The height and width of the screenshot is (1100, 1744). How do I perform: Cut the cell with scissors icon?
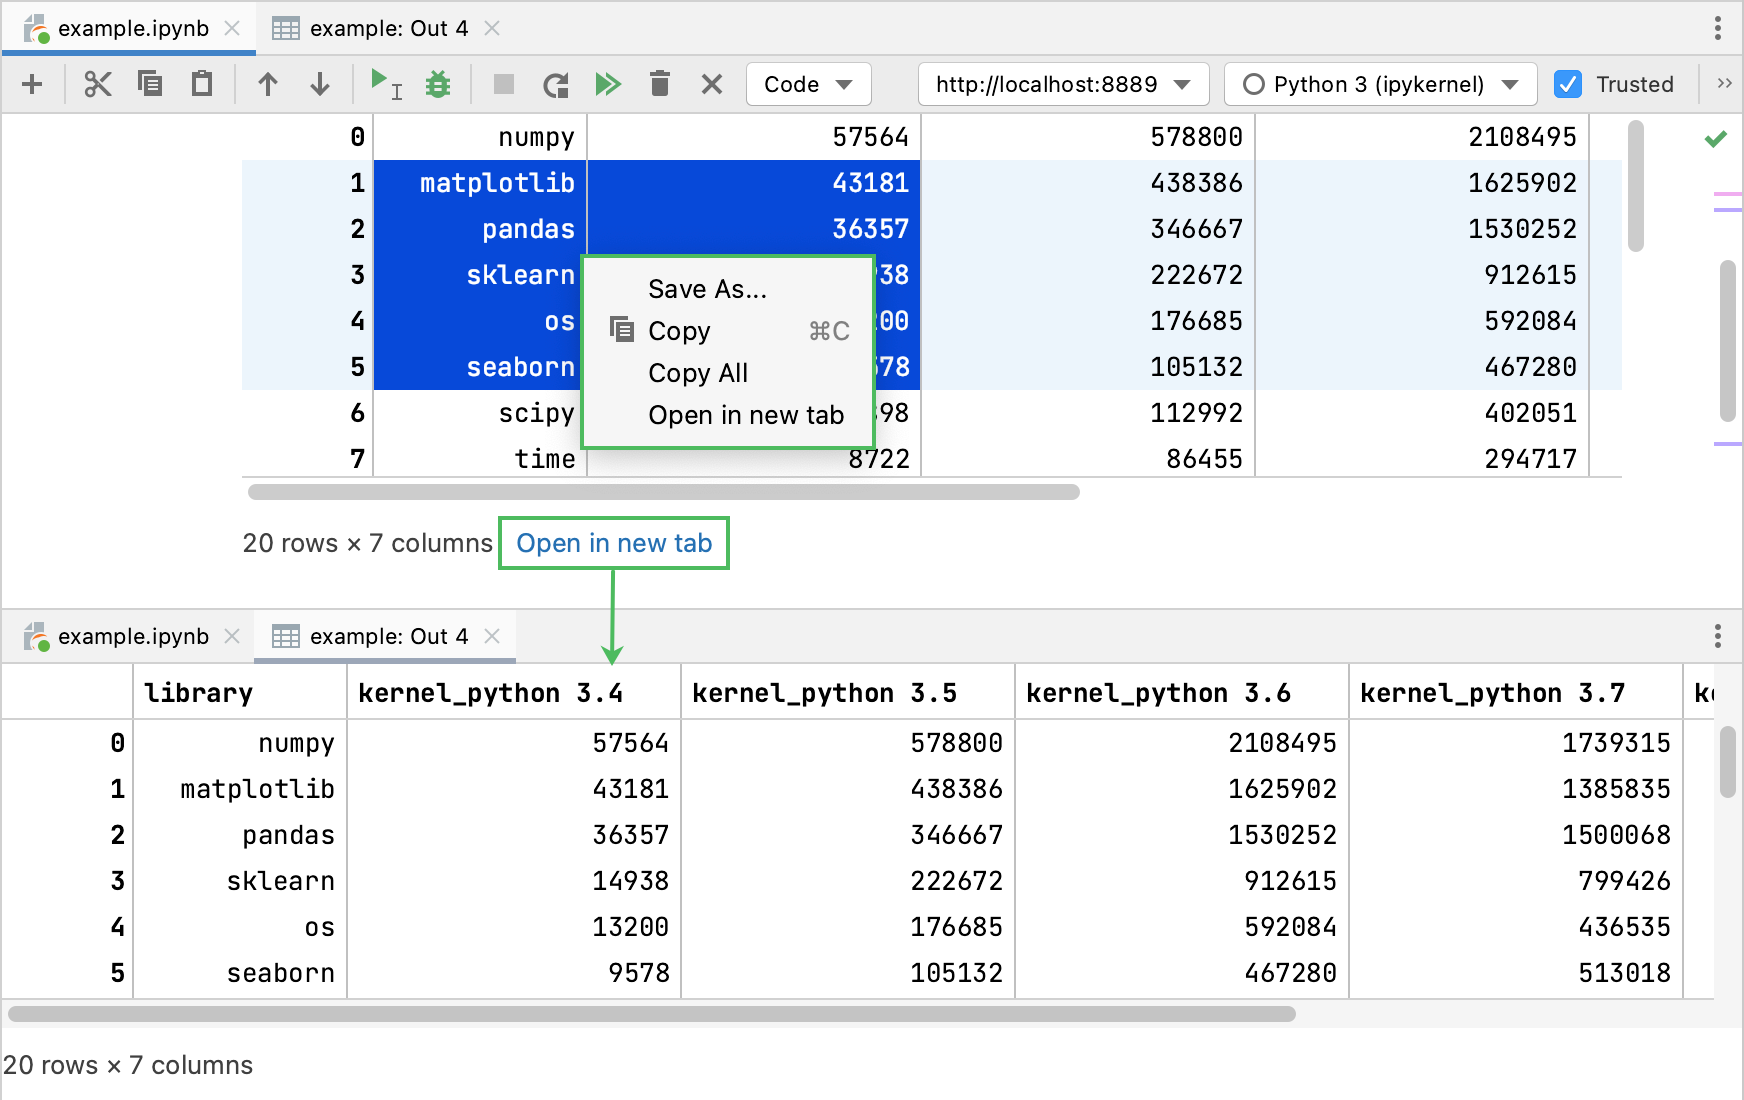pyautogui.click(x=97, y=84)
